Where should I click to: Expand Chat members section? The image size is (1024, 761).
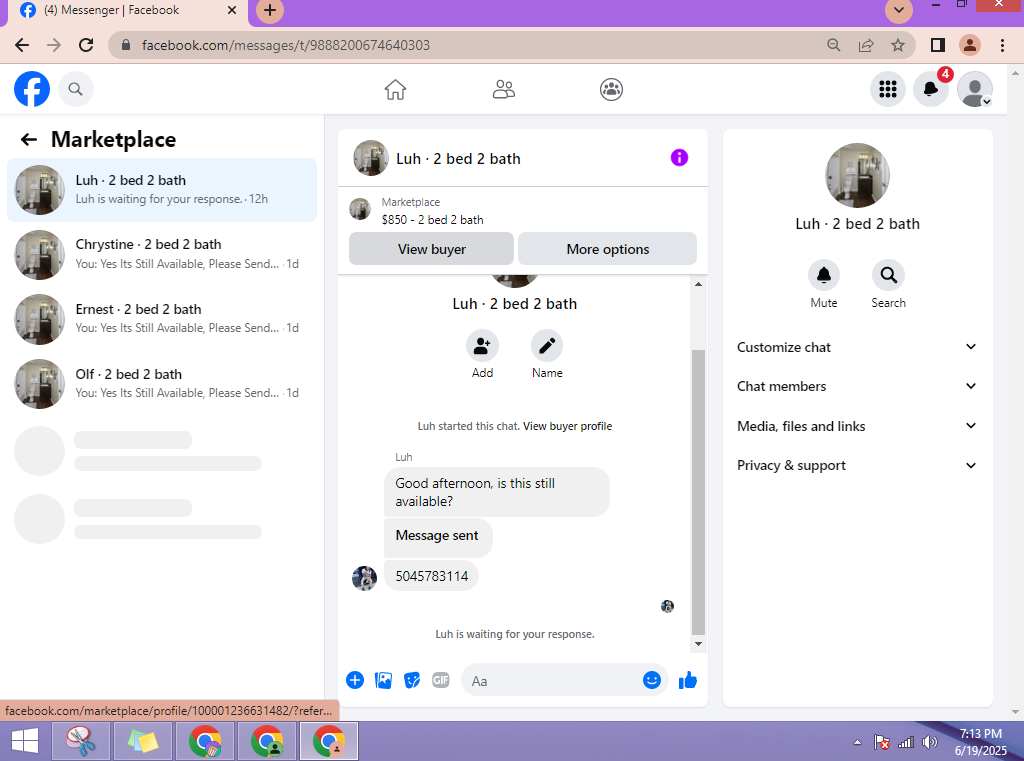(x=857, y=386)
